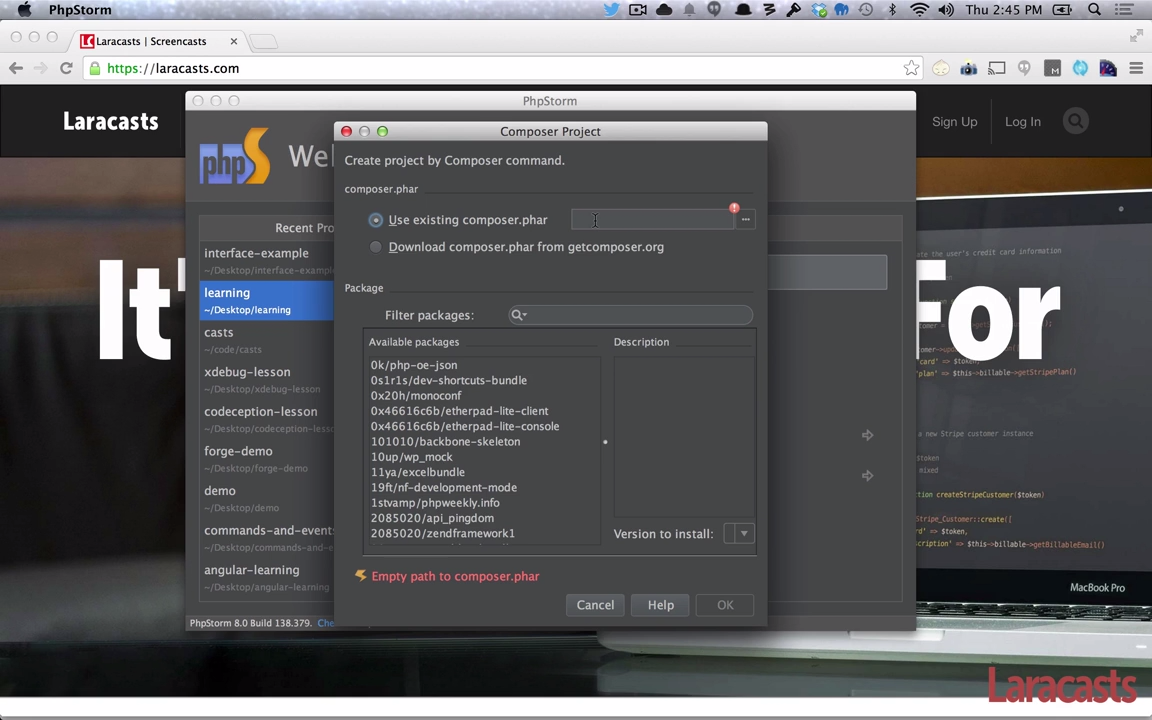Select Download composer.phar from getcomposer.org option
The height and width of the screenshot is (720, 1152).
[x=375, y=247]
